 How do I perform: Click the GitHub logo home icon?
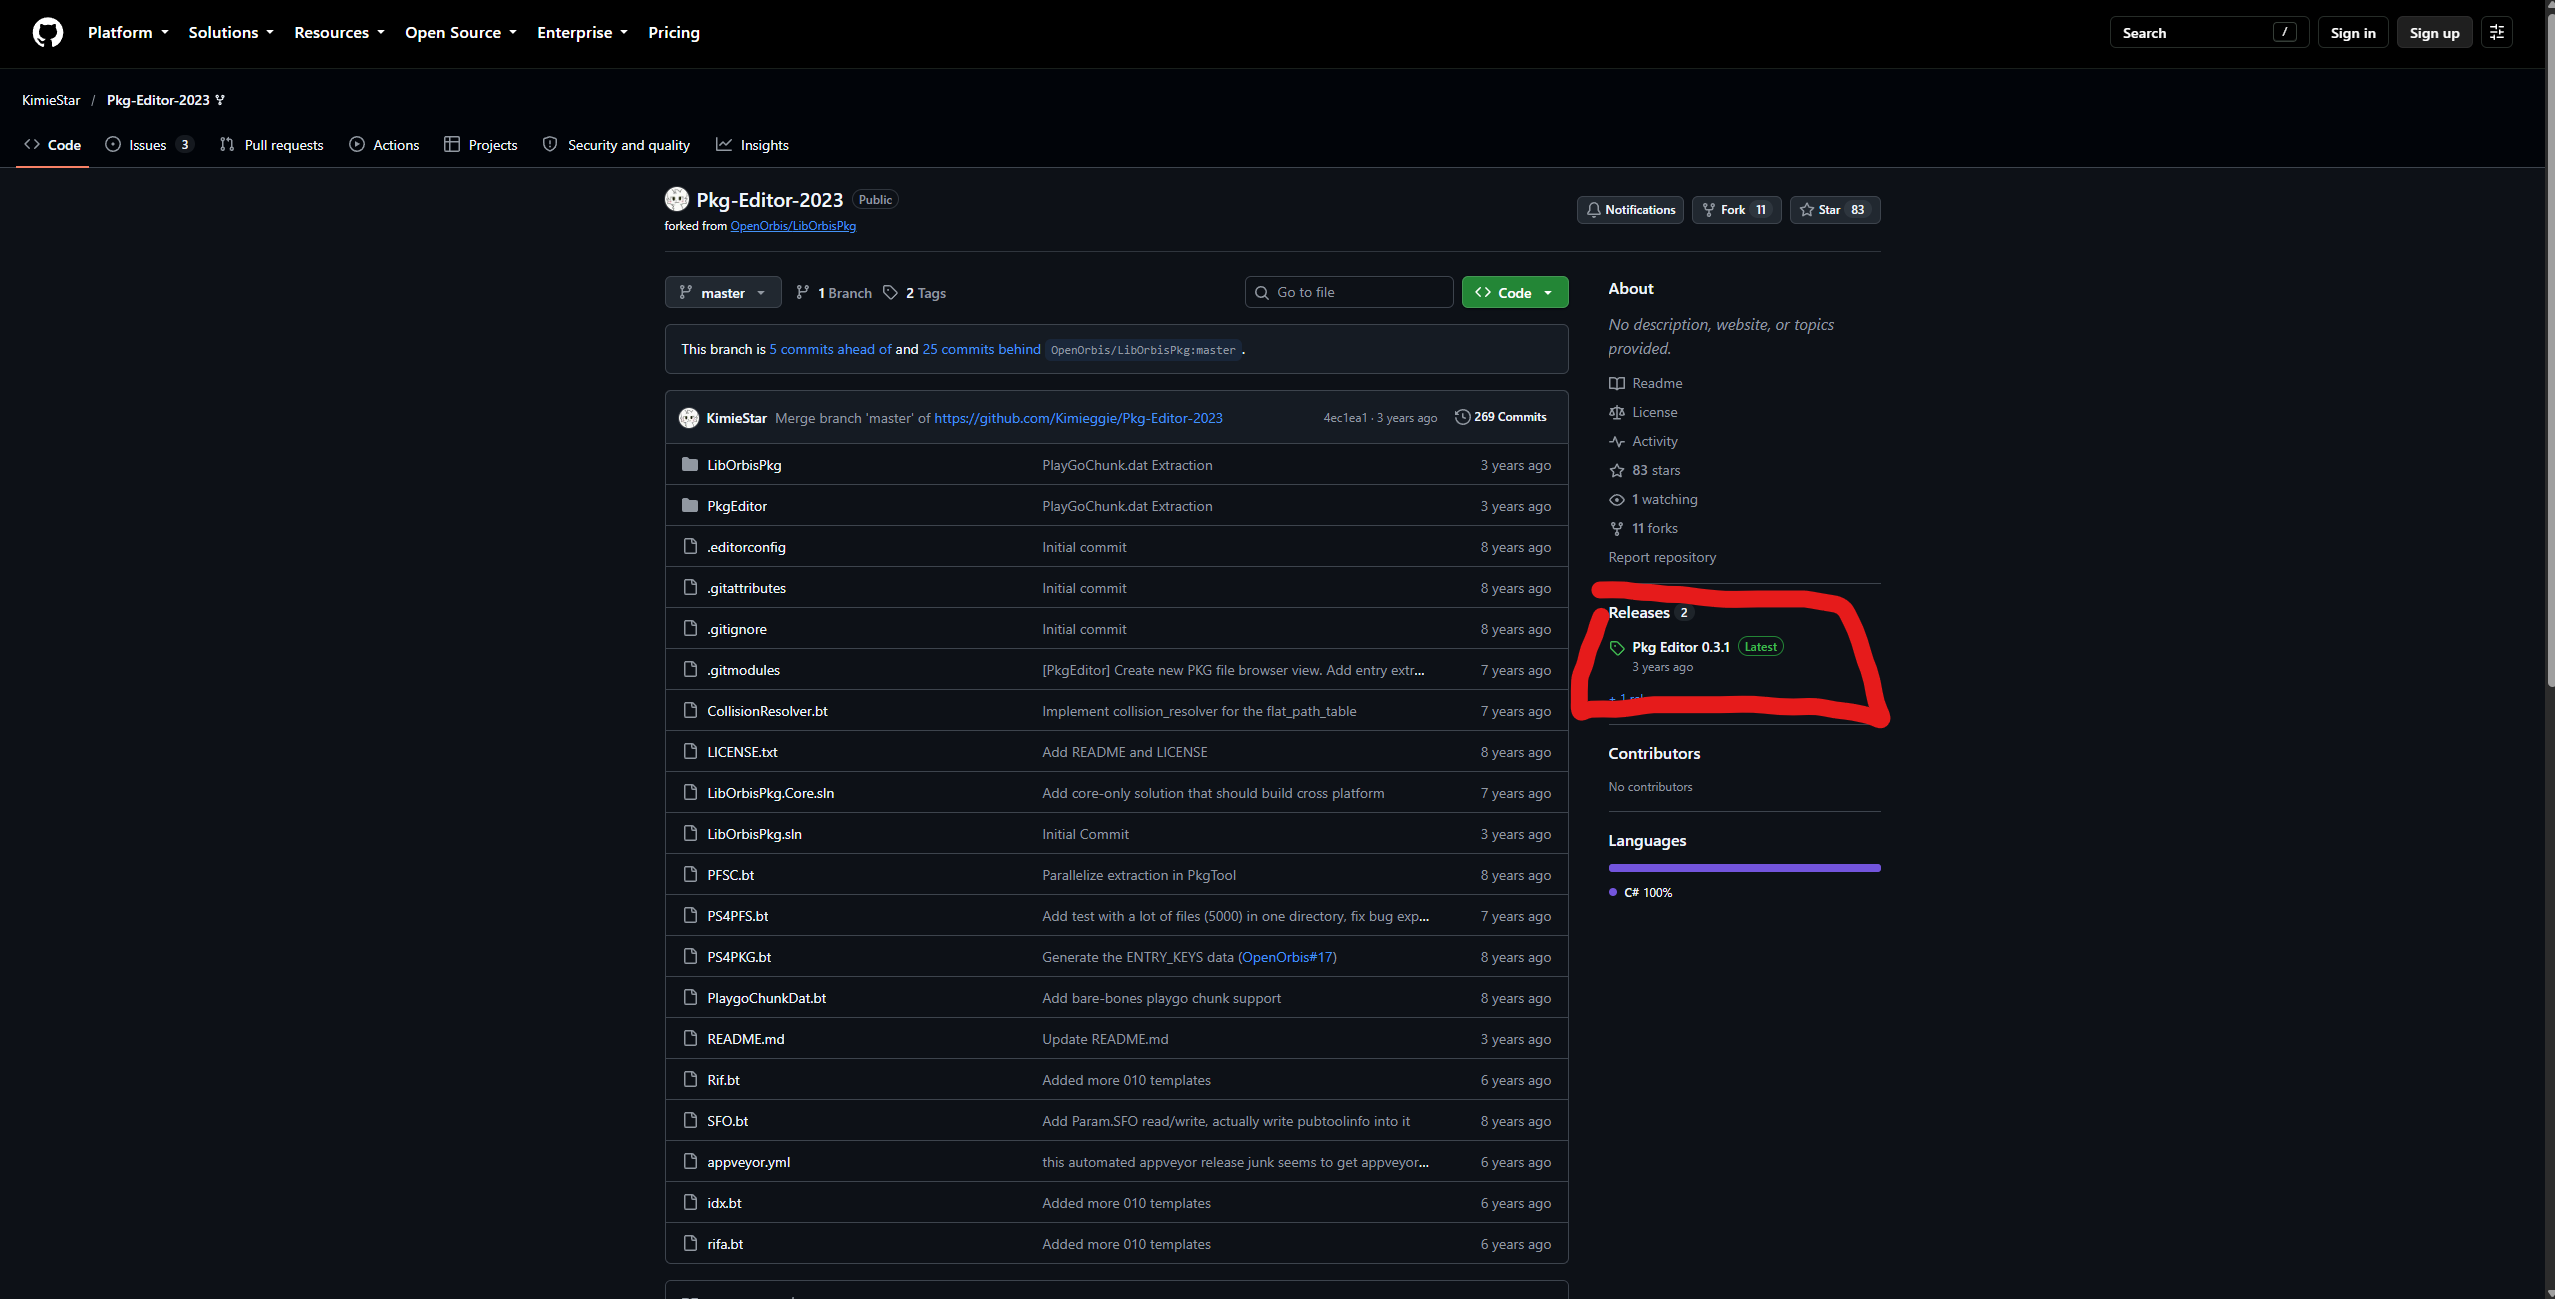pyautogui.click(x=47, y=33)
